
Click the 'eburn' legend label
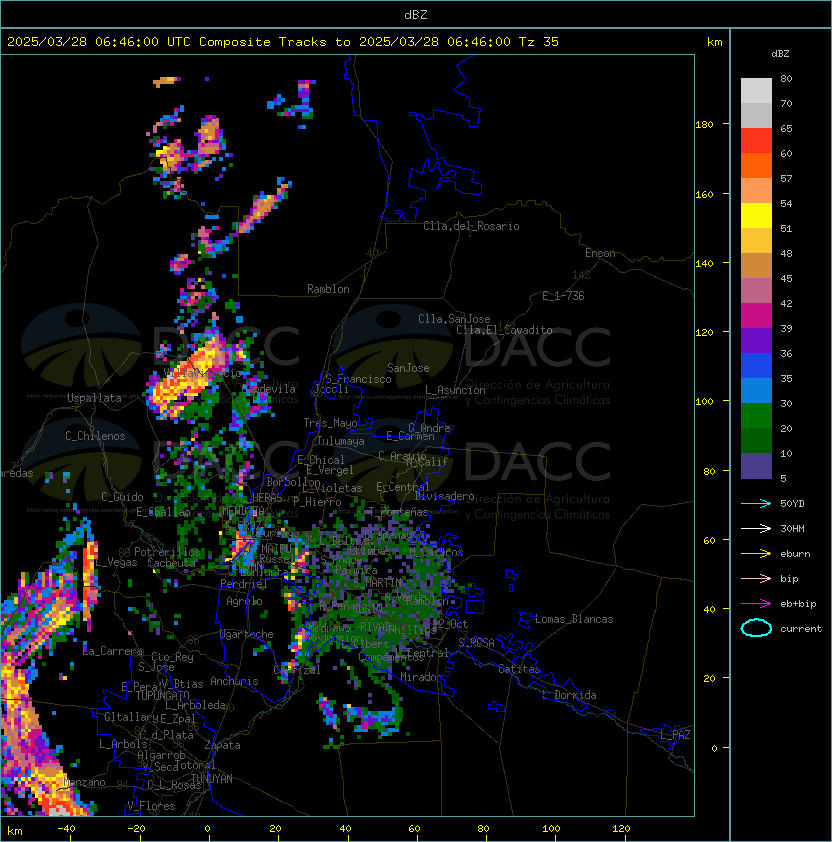[795, 554]
